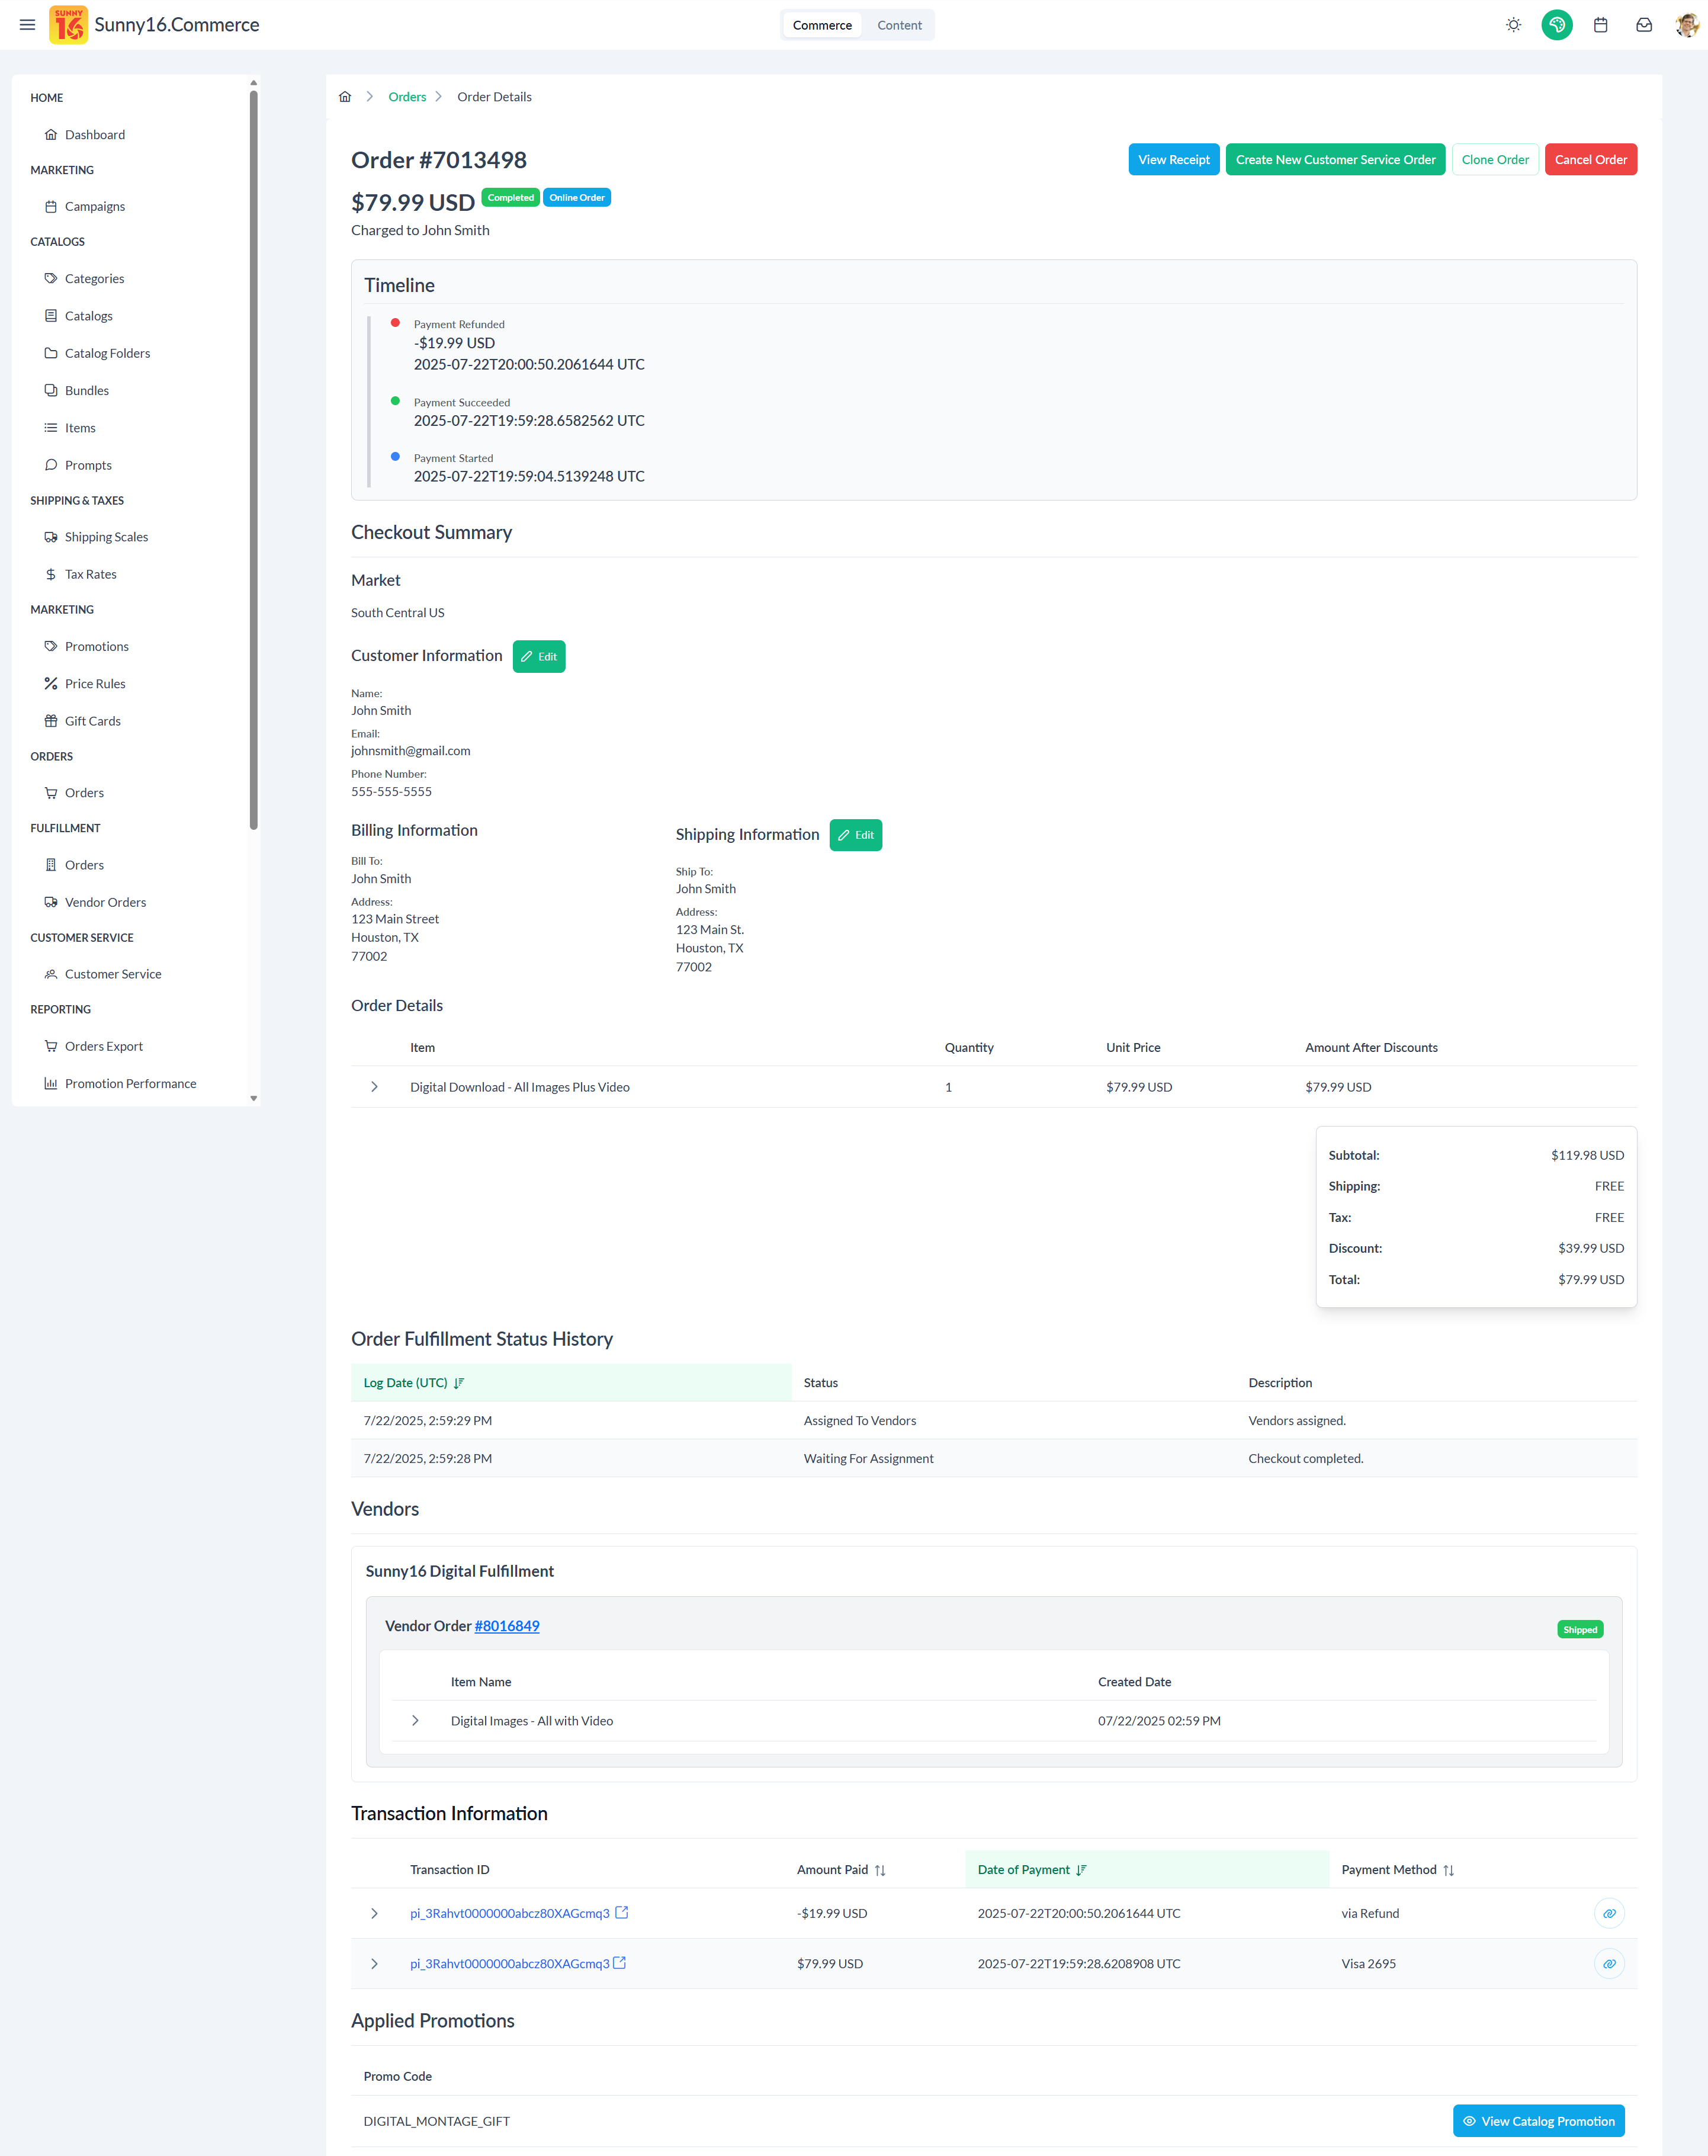Open Campaigns in sidebar
The height and width of the screenshot is (2156, 1708).
coord(95,207)
